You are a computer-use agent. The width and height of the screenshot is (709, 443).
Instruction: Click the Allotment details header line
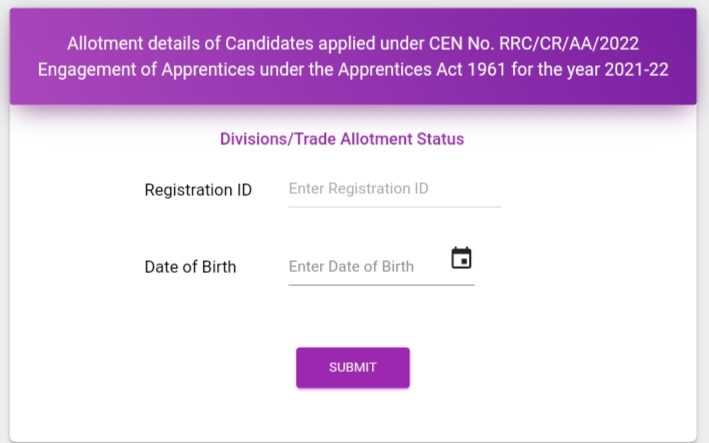pyautogui.click(x=352, y=44)
